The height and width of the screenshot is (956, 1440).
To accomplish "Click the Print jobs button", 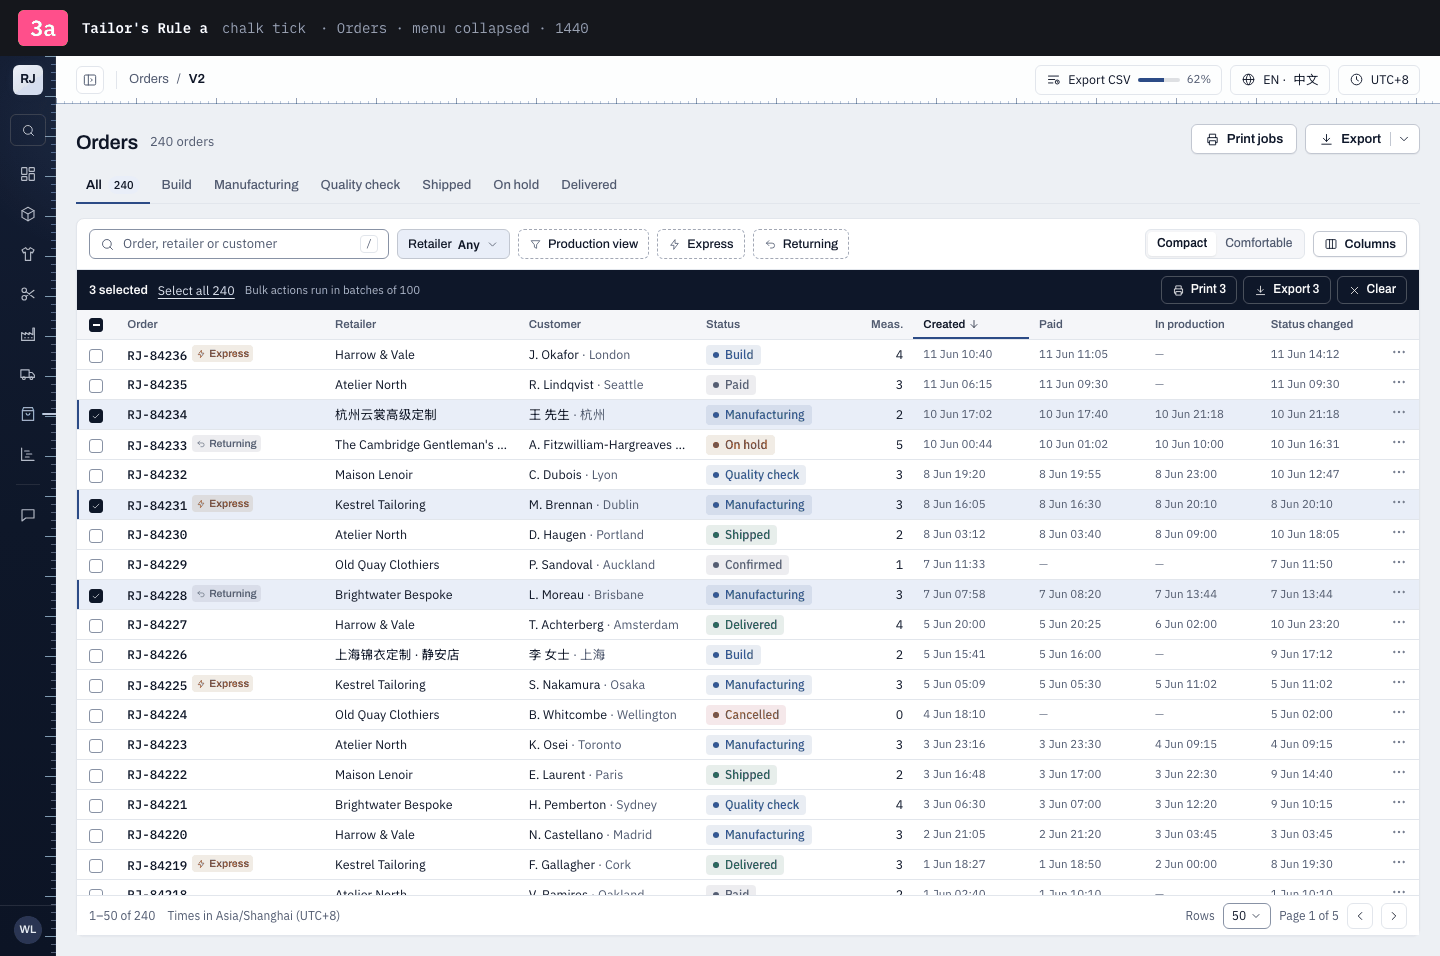I will pos(1244,139).
